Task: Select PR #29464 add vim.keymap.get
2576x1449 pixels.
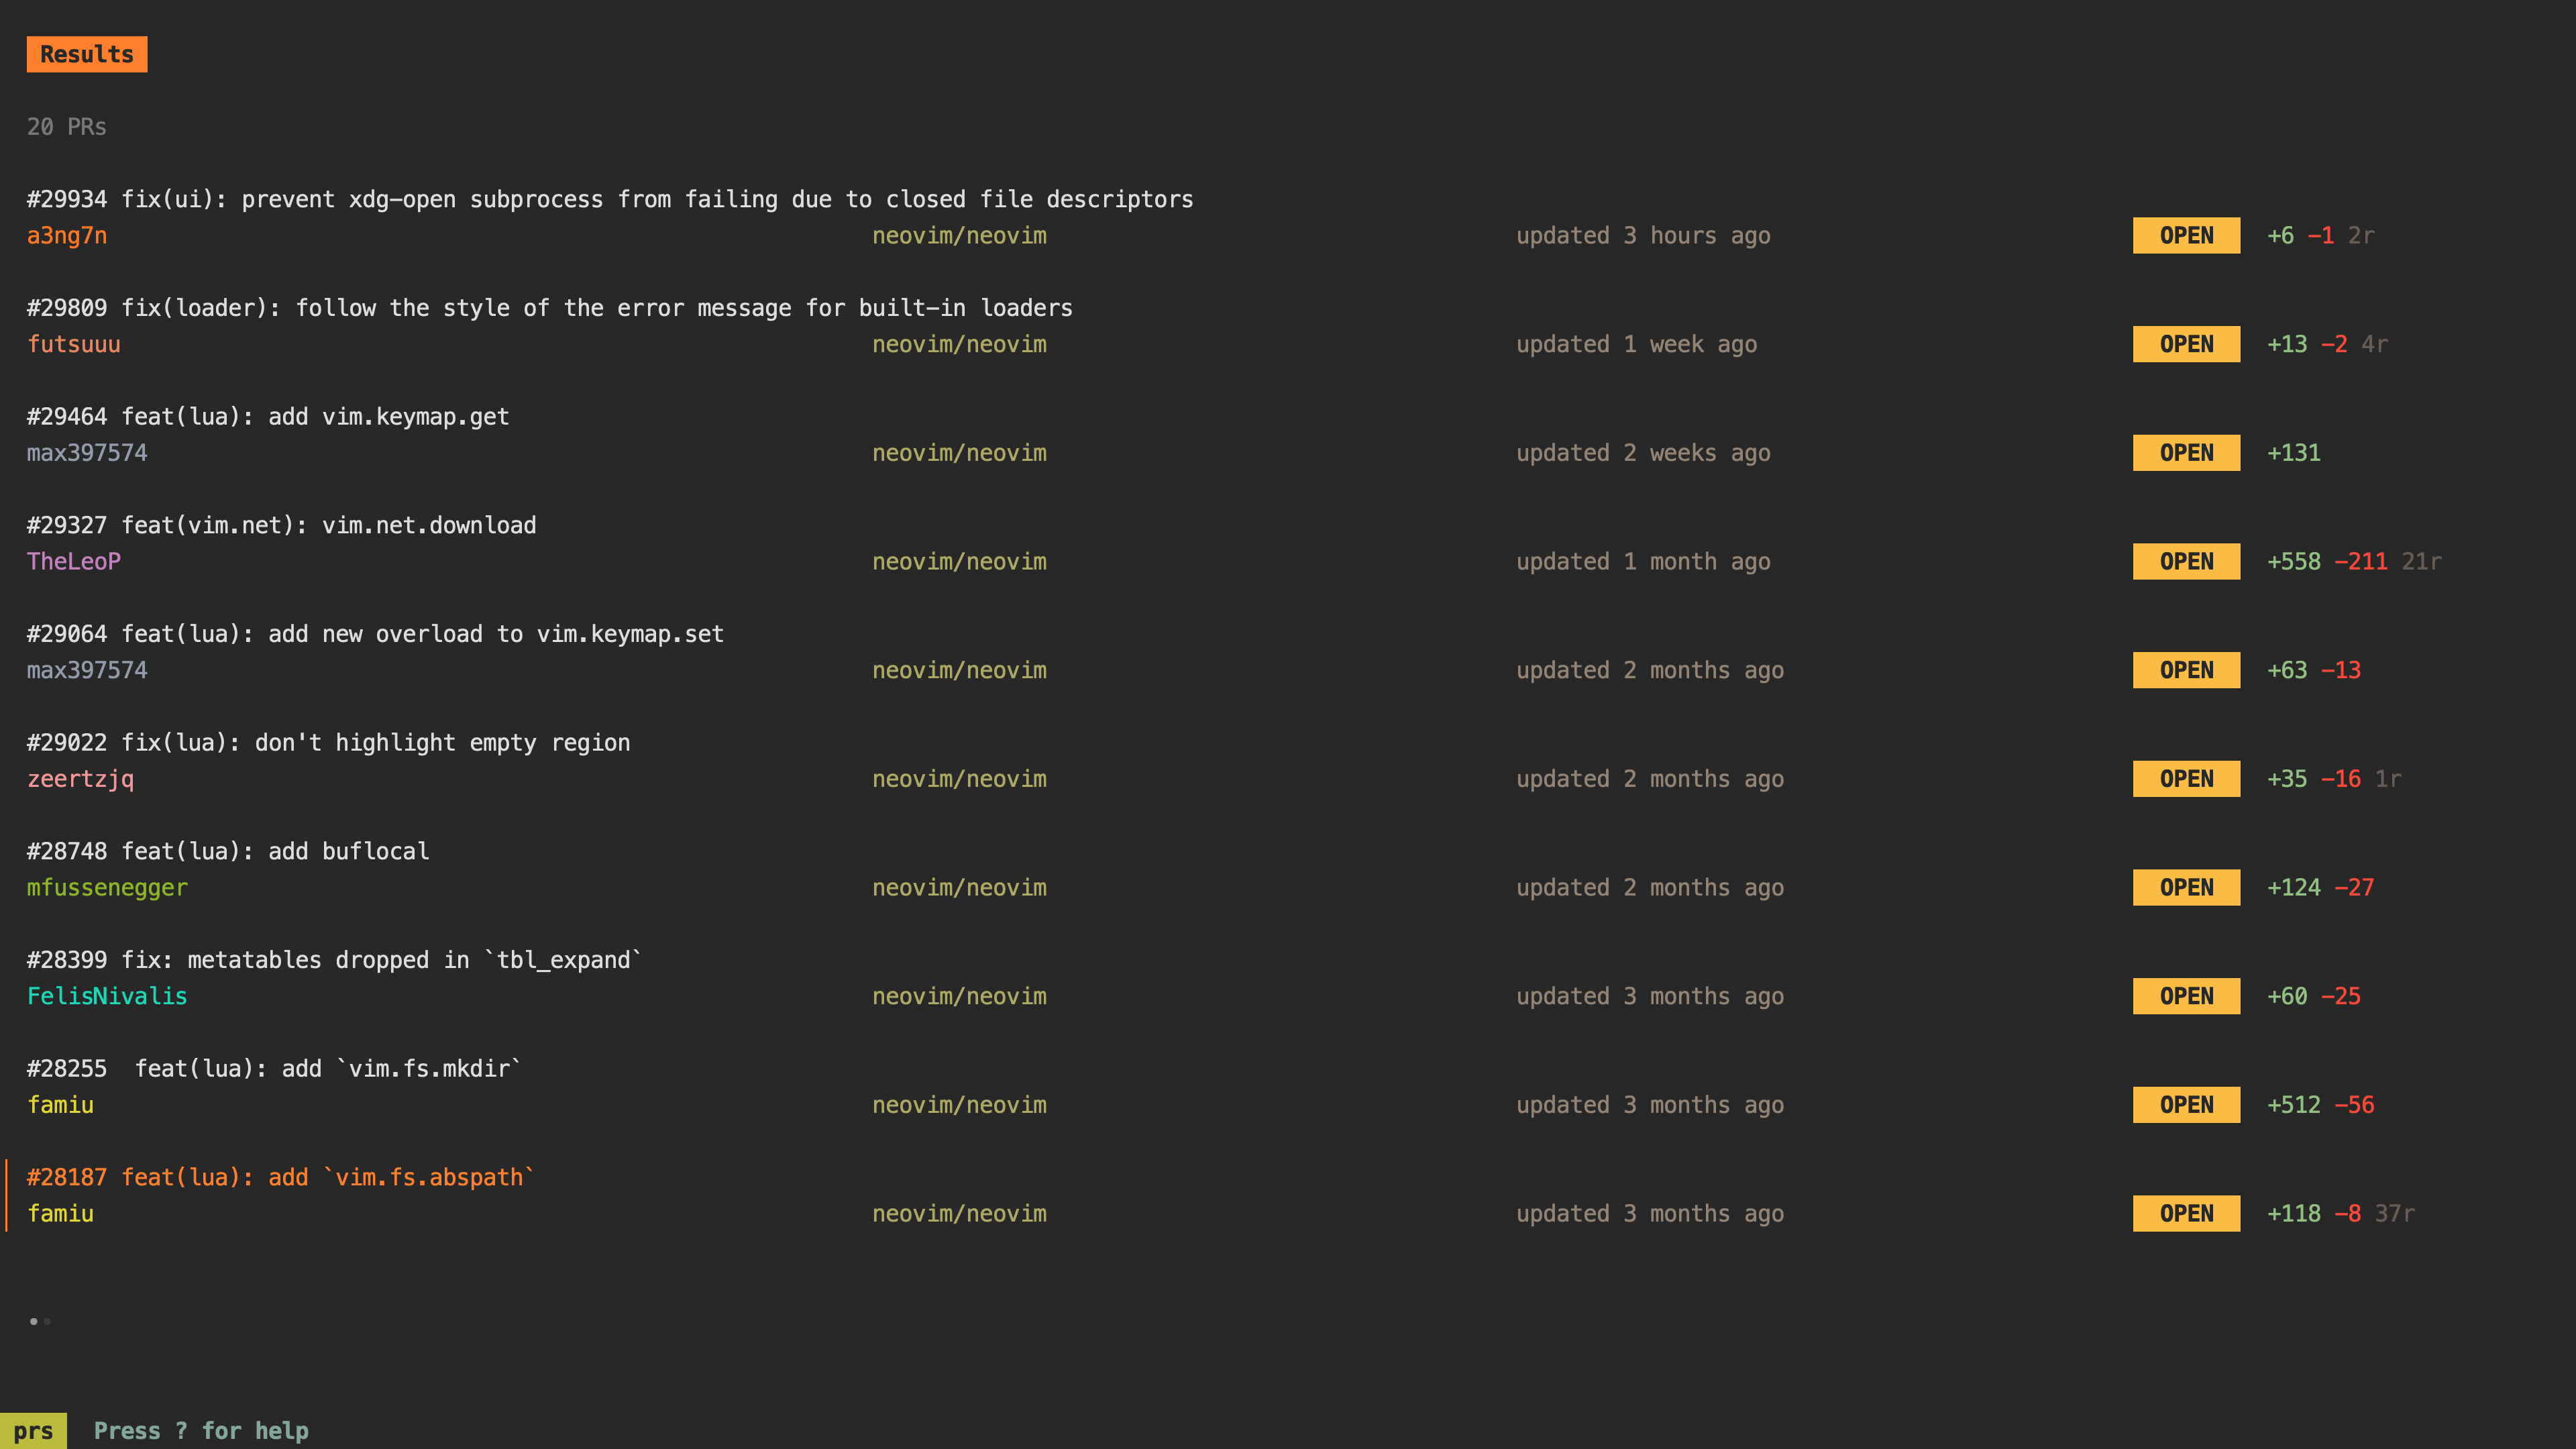Action: coord(268,417)
